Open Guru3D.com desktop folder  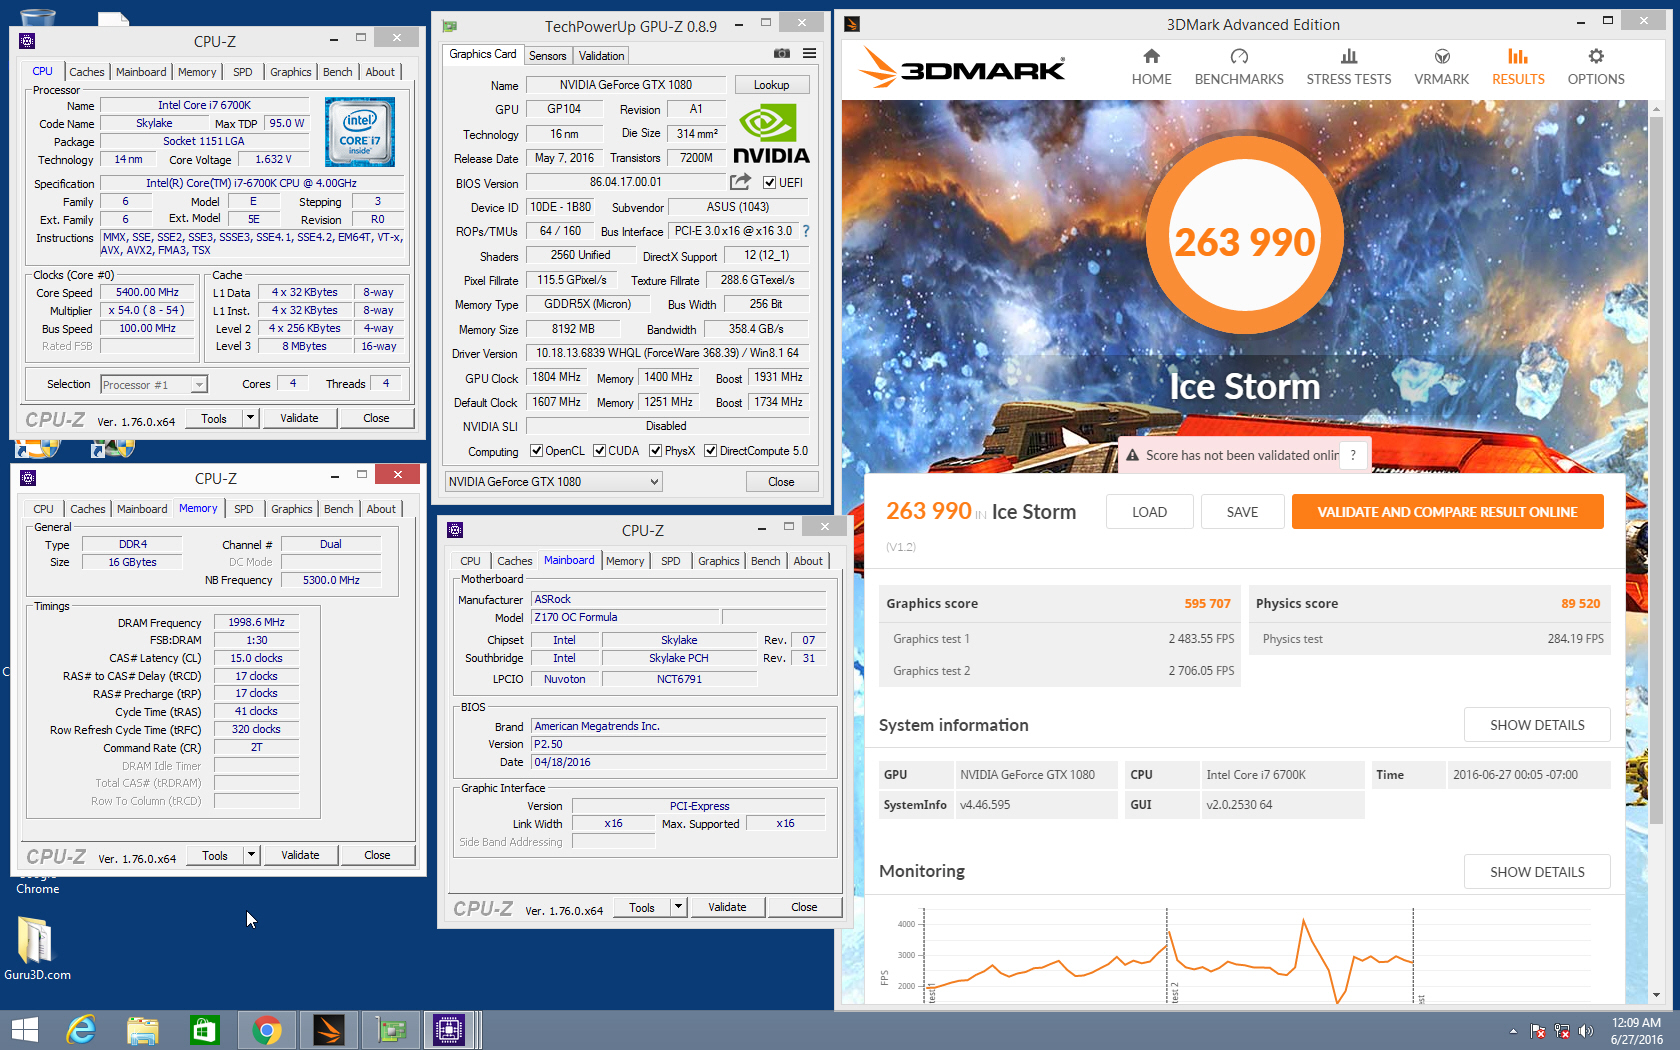[37, 949]
